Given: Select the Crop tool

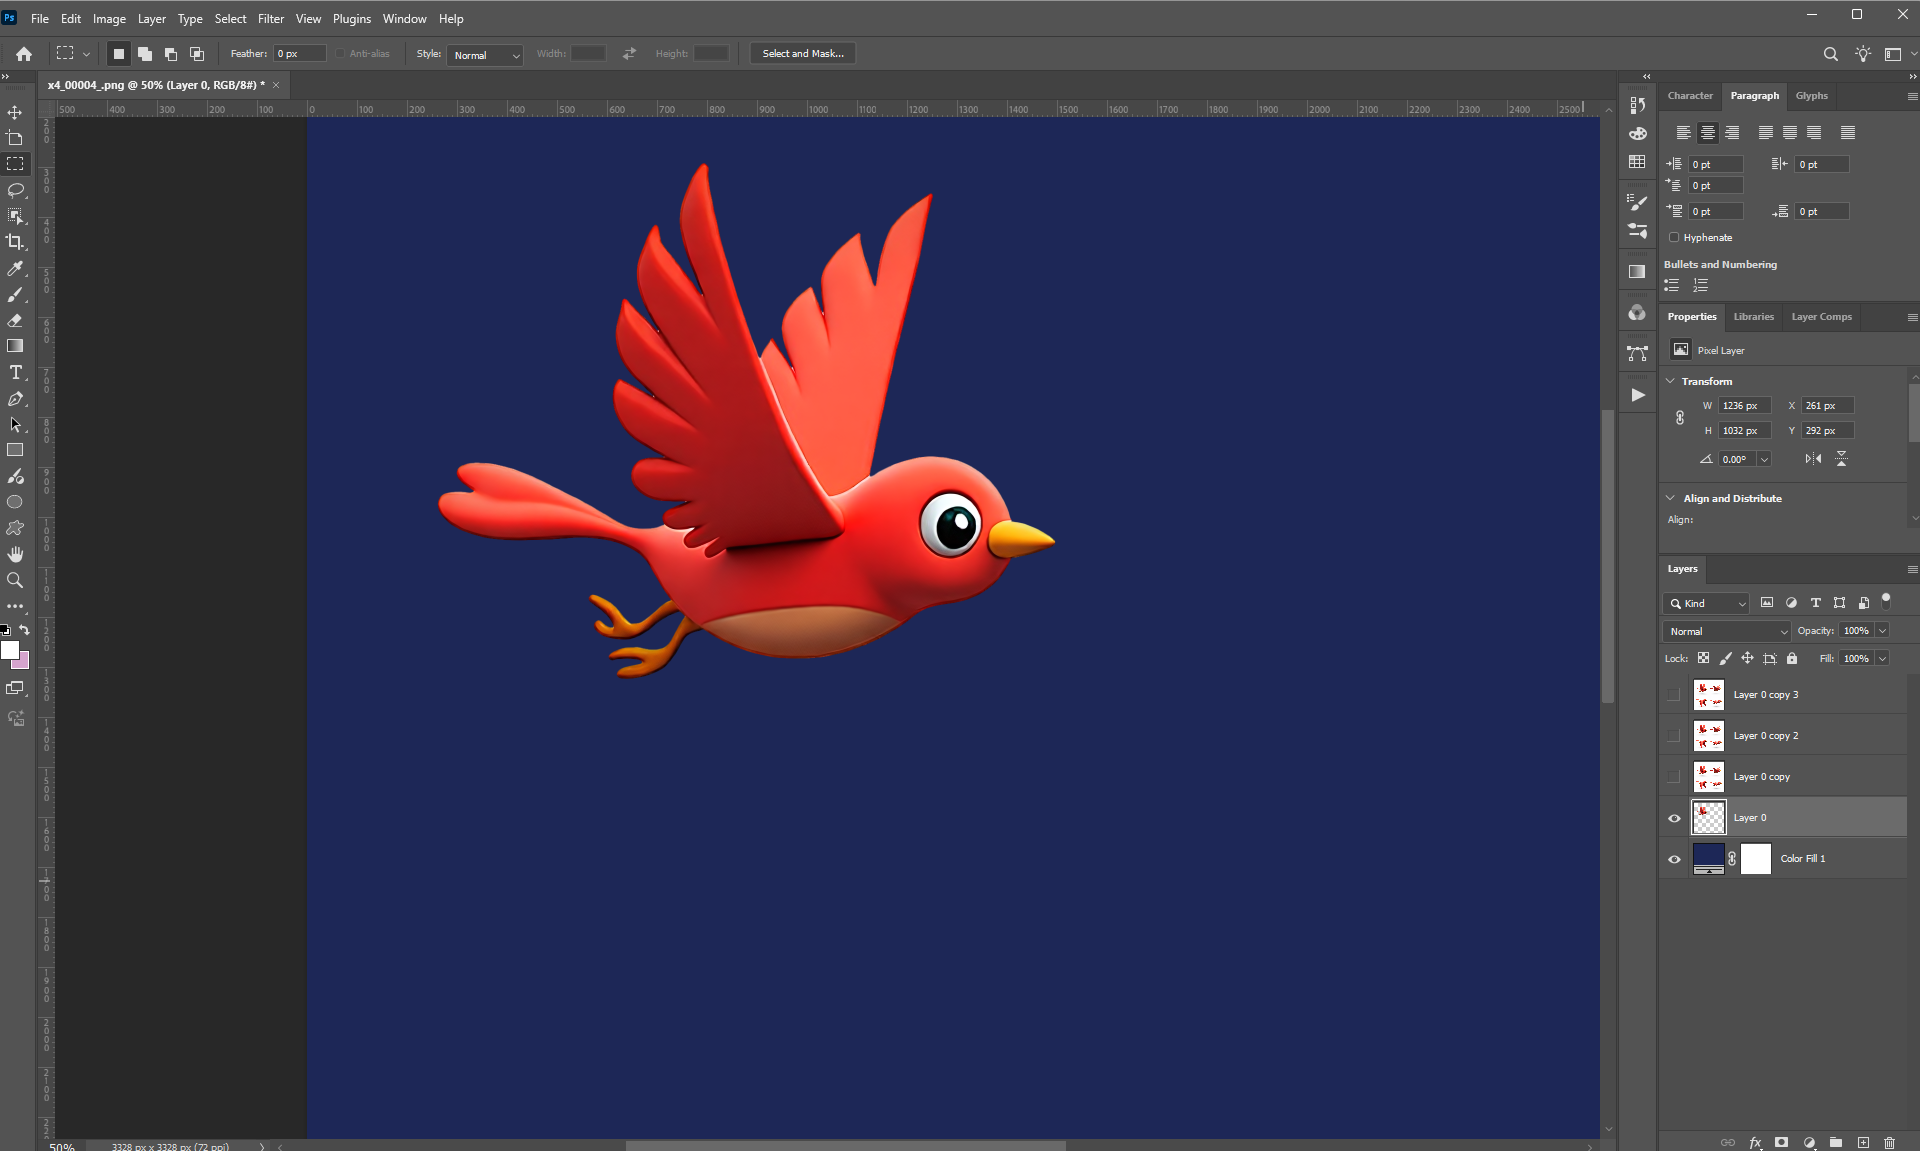Looking at the screenshot, I should 15,242.
